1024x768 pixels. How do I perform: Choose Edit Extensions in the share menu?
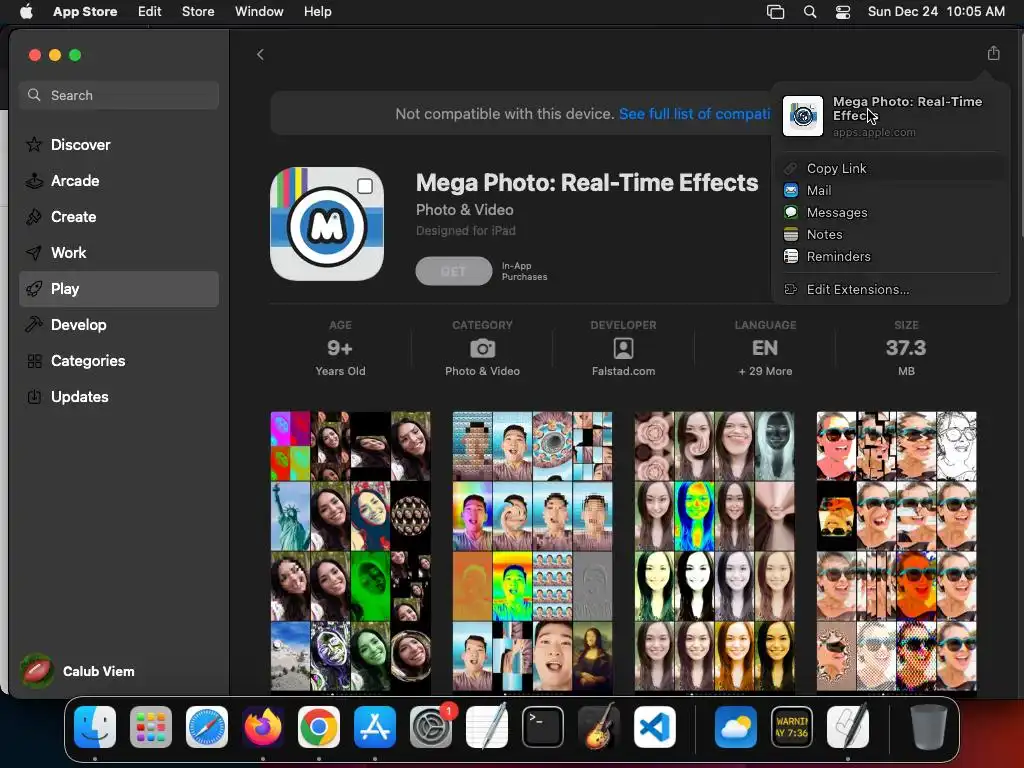click(891, 289)
